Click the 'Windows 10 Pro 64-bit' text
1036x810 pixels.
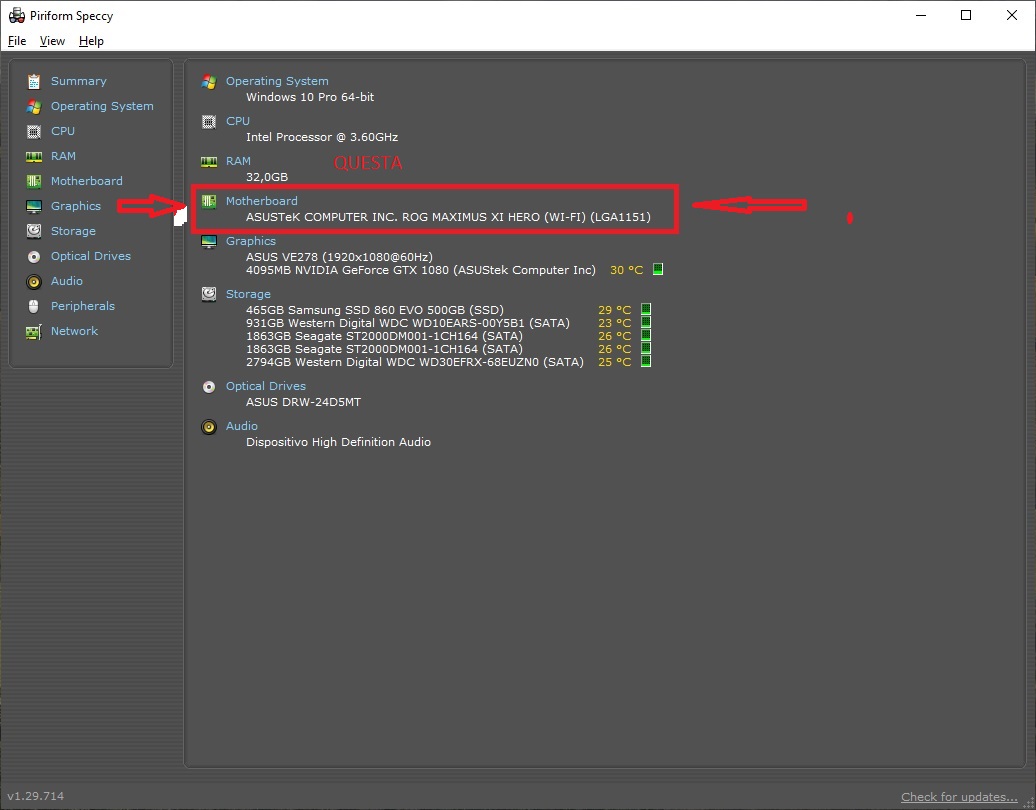point(311,97)
